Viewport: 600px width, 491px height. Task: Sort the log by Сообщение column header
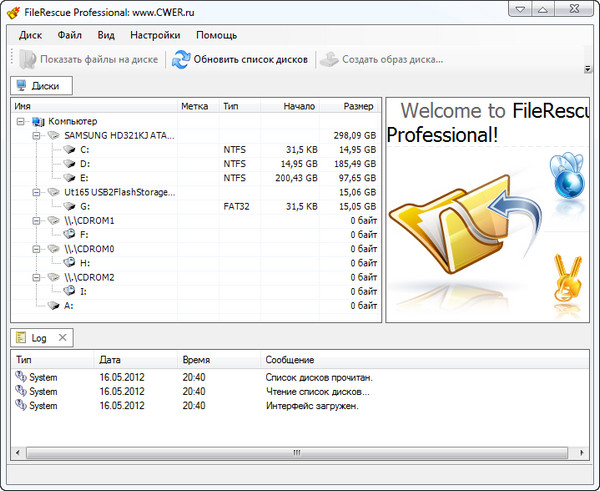point(290,359)
